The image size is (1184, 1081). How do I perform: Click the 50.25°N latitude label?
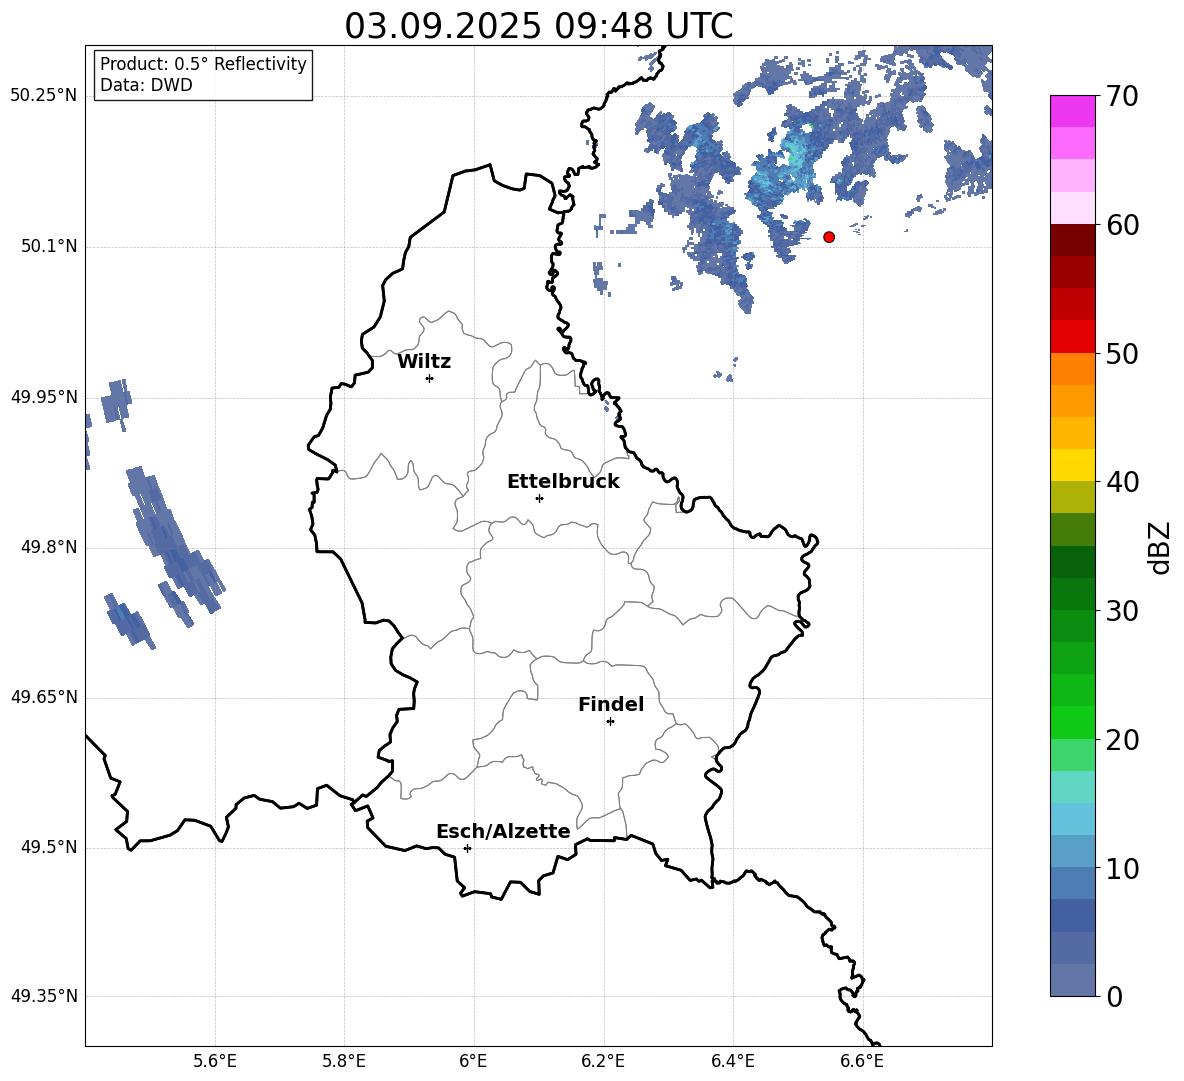tap(44, 96)
